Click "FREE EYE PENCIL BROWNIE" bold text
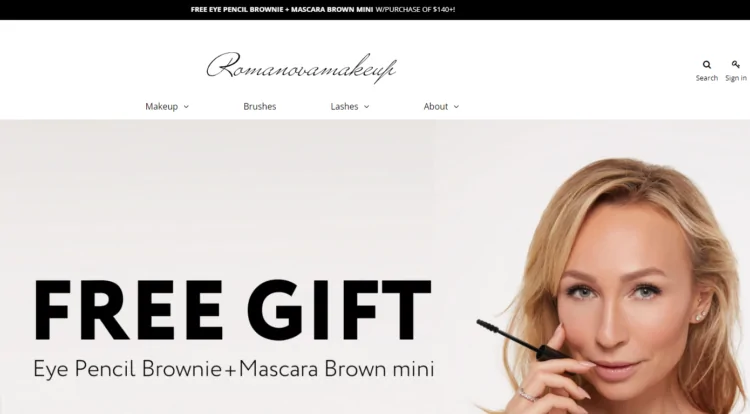 [x=237, y=10]
